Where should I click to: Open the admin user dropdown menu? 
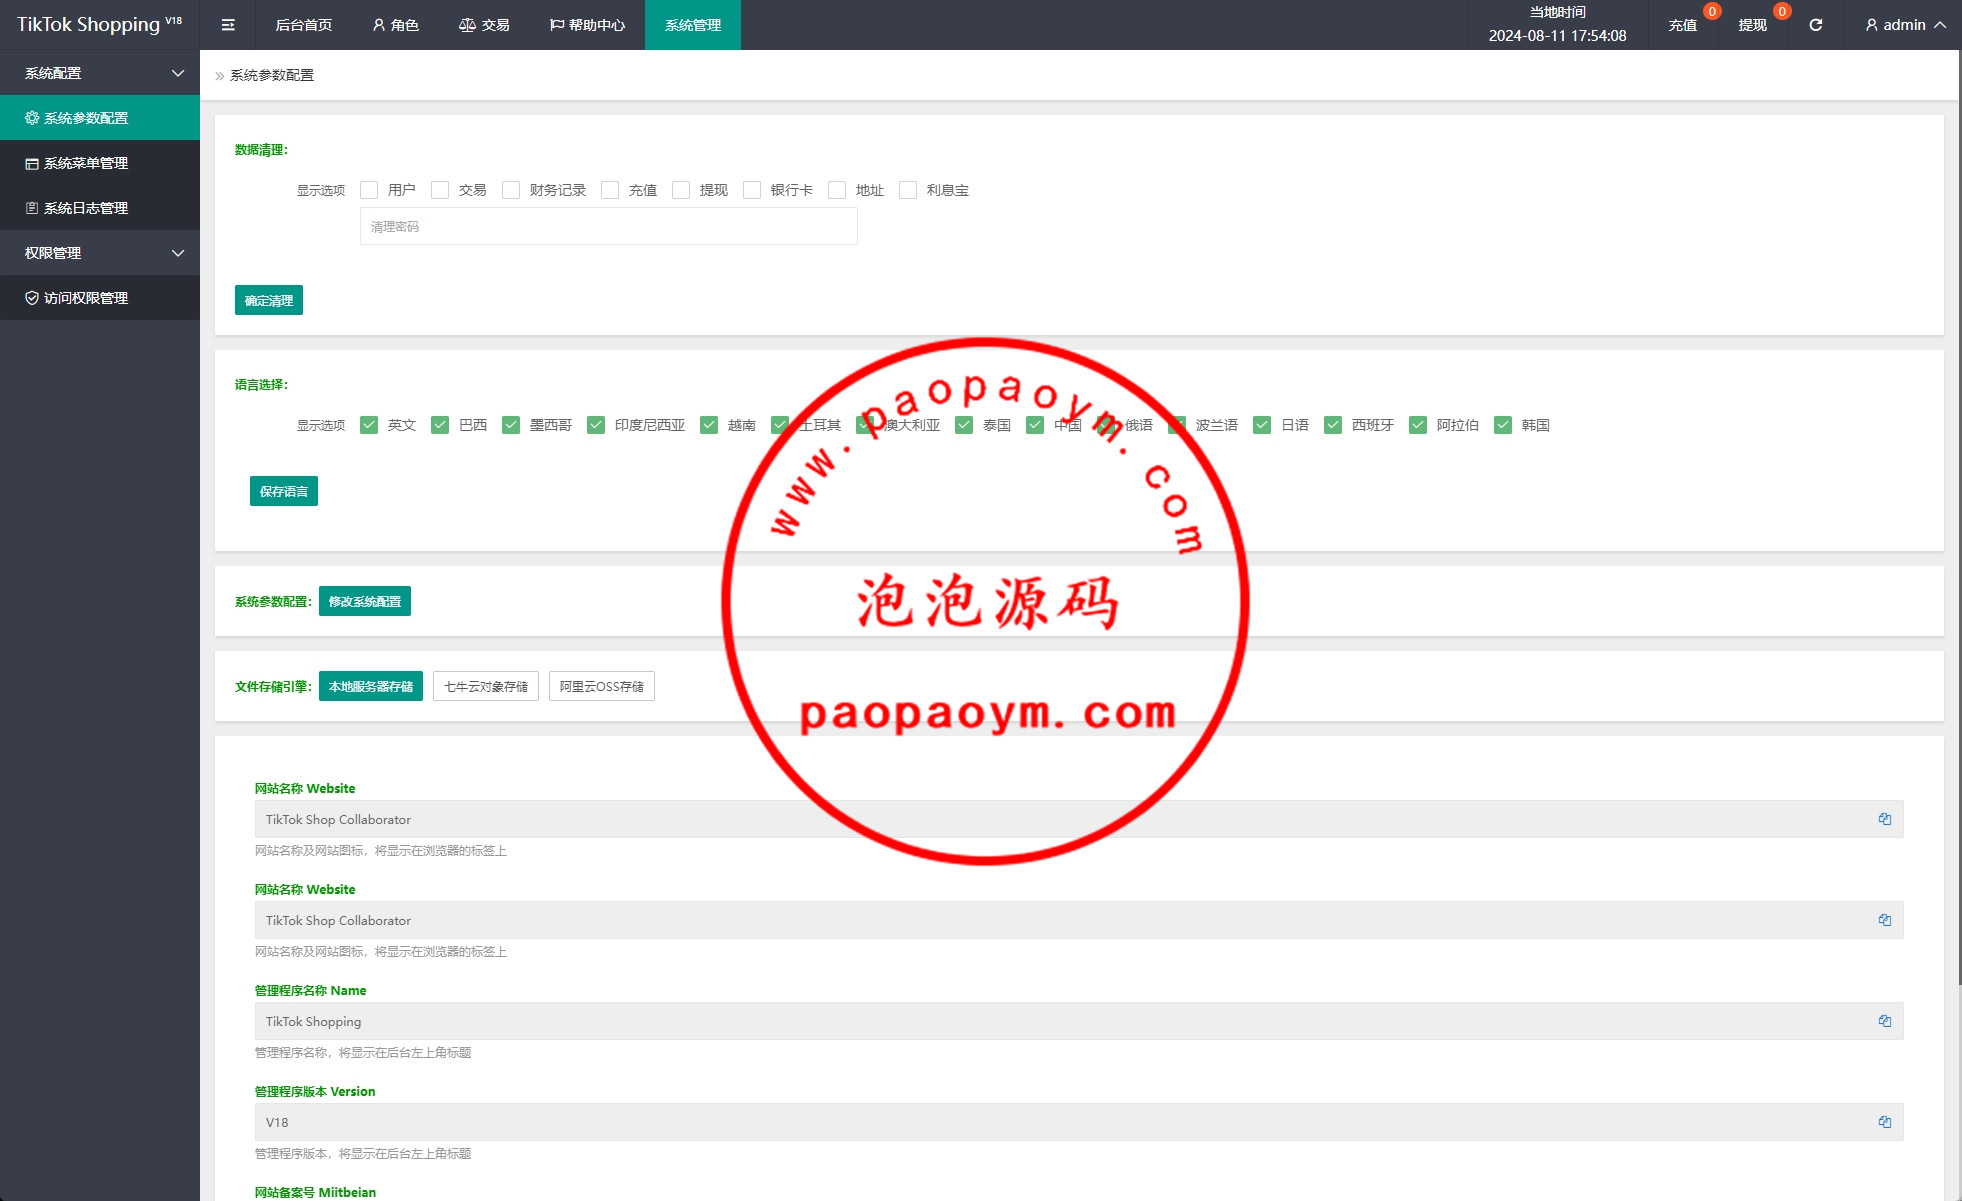click(1905, 25)
